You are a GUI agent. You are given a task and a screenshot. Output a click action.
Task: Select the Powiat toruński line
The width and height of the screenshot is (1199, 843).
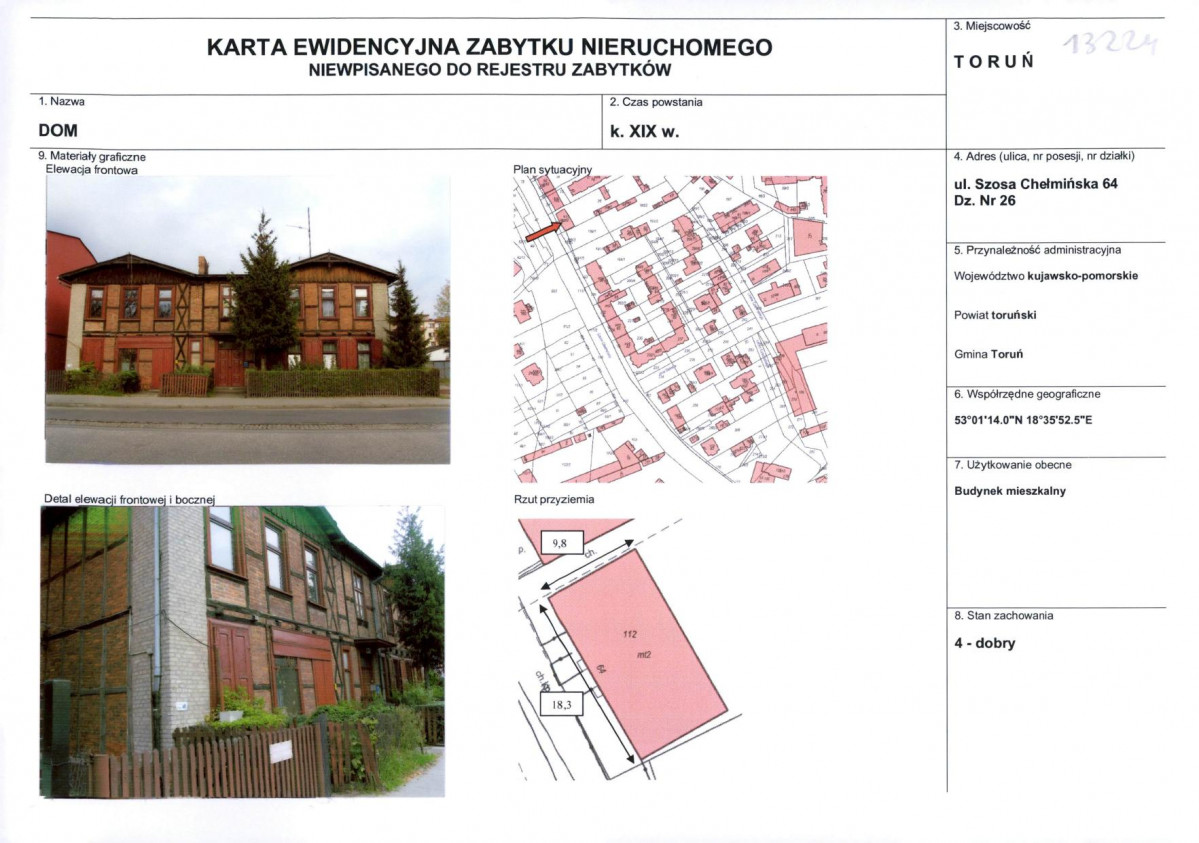[995, 315]
